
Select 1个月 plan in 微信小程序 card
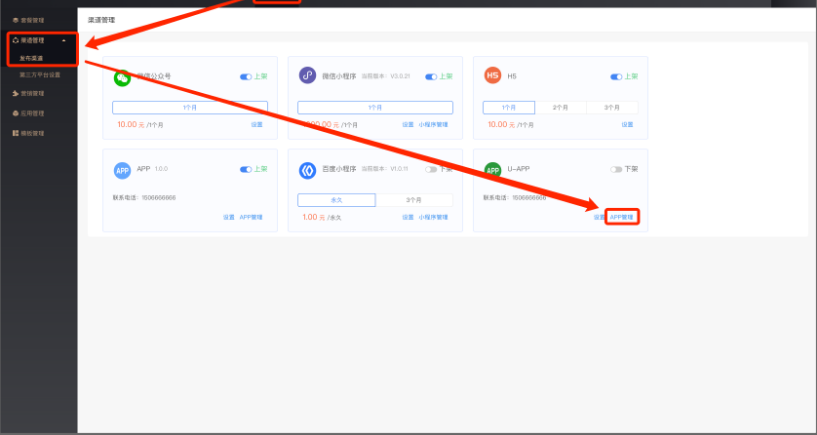pos(375,107)
